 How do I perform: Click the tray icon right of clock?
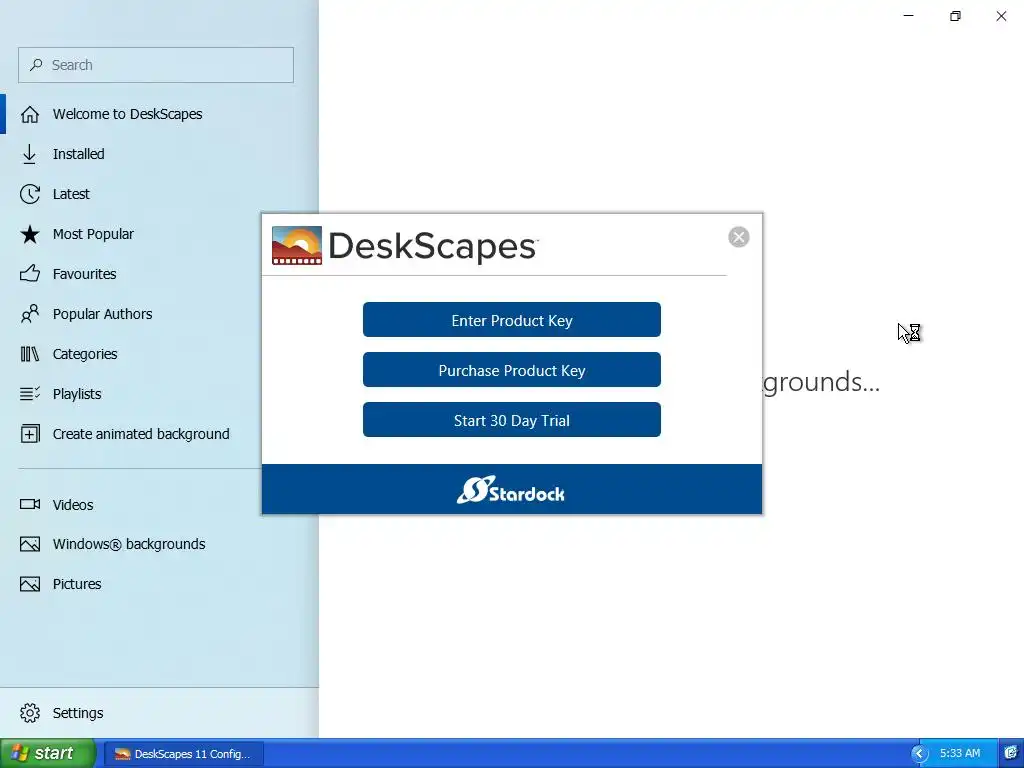point(1011,753)
